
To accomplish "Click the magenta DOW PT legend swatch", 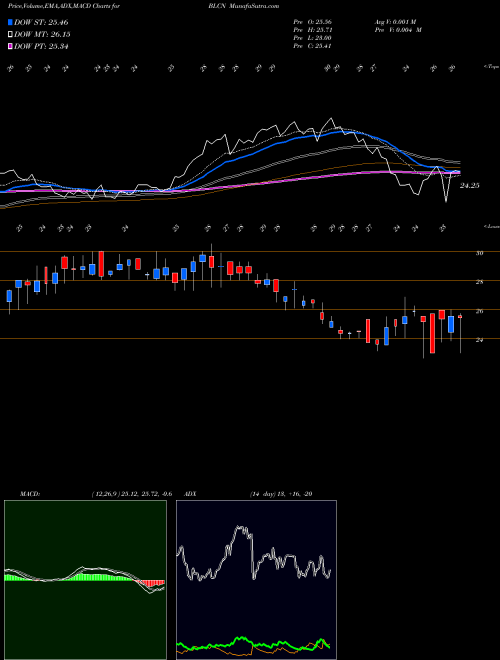I will (10, 46).
